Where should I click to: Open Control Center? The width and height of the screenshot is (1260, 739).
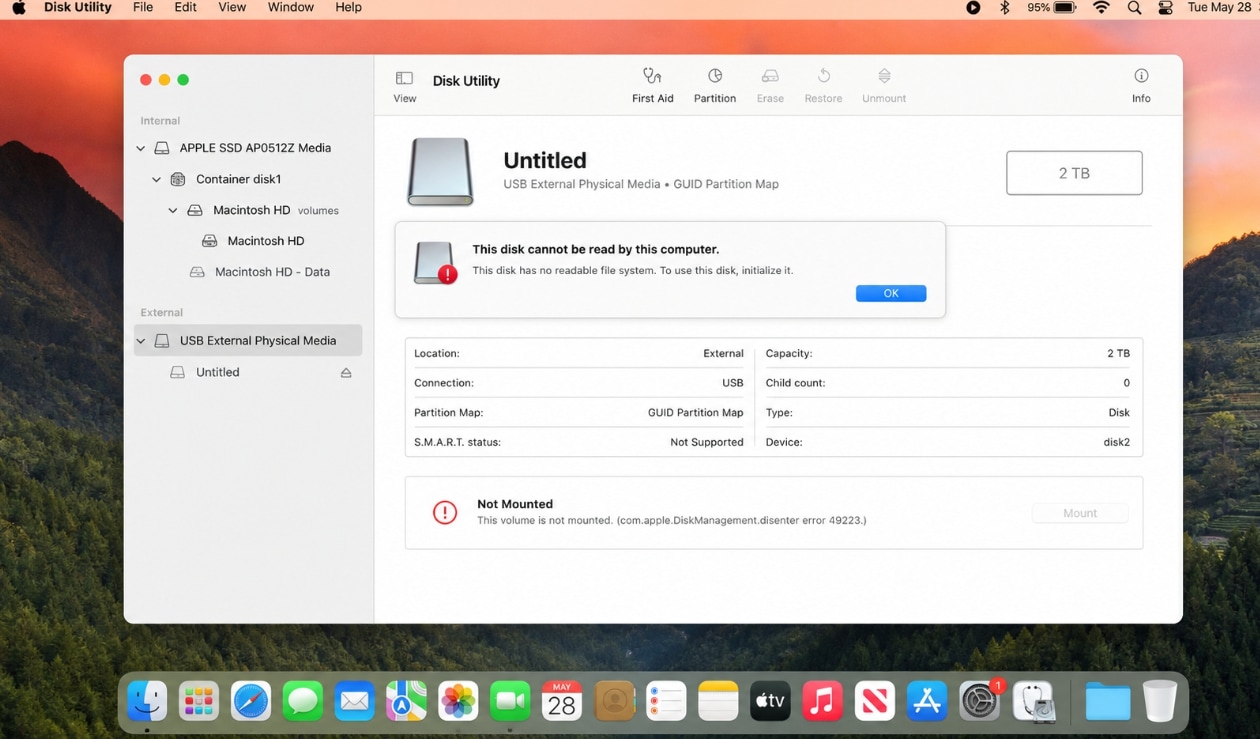pos(1165,7)
